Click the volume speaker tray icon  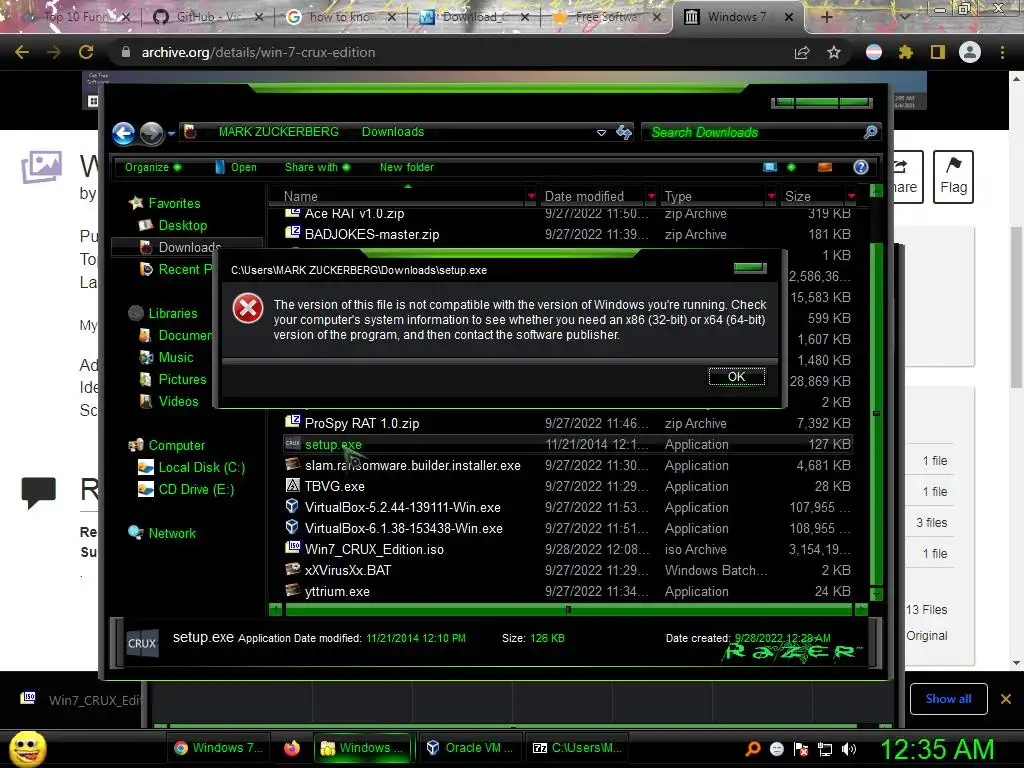tap(849, 749)
